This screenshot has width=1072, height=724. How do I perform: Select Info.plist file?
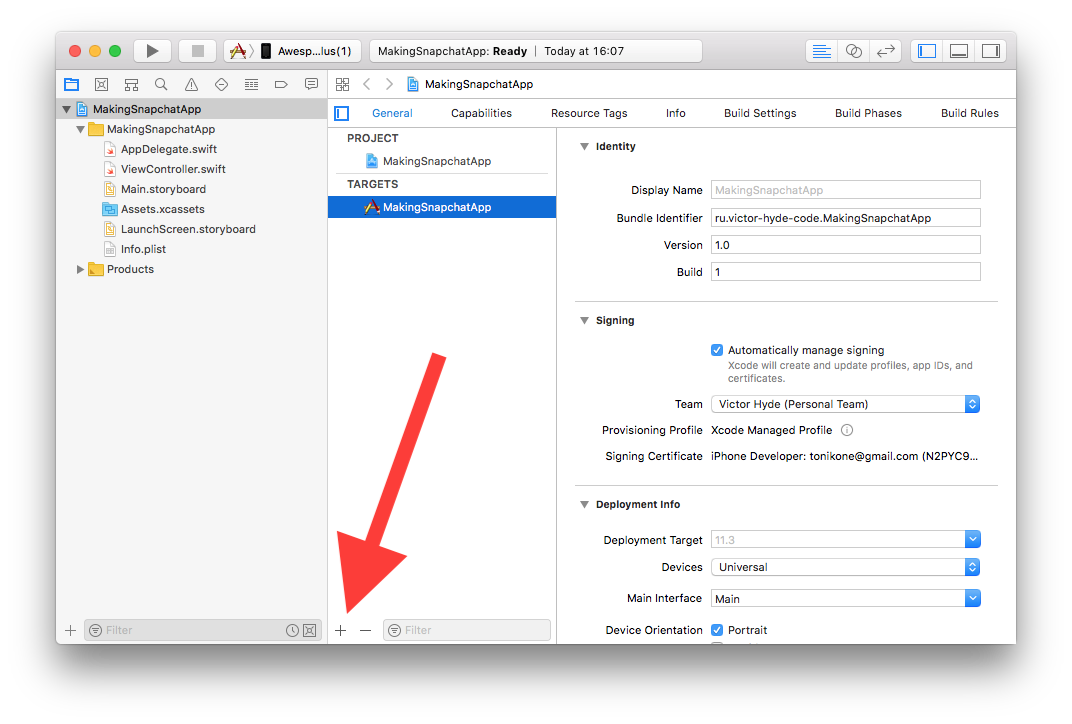click(143, 250)
